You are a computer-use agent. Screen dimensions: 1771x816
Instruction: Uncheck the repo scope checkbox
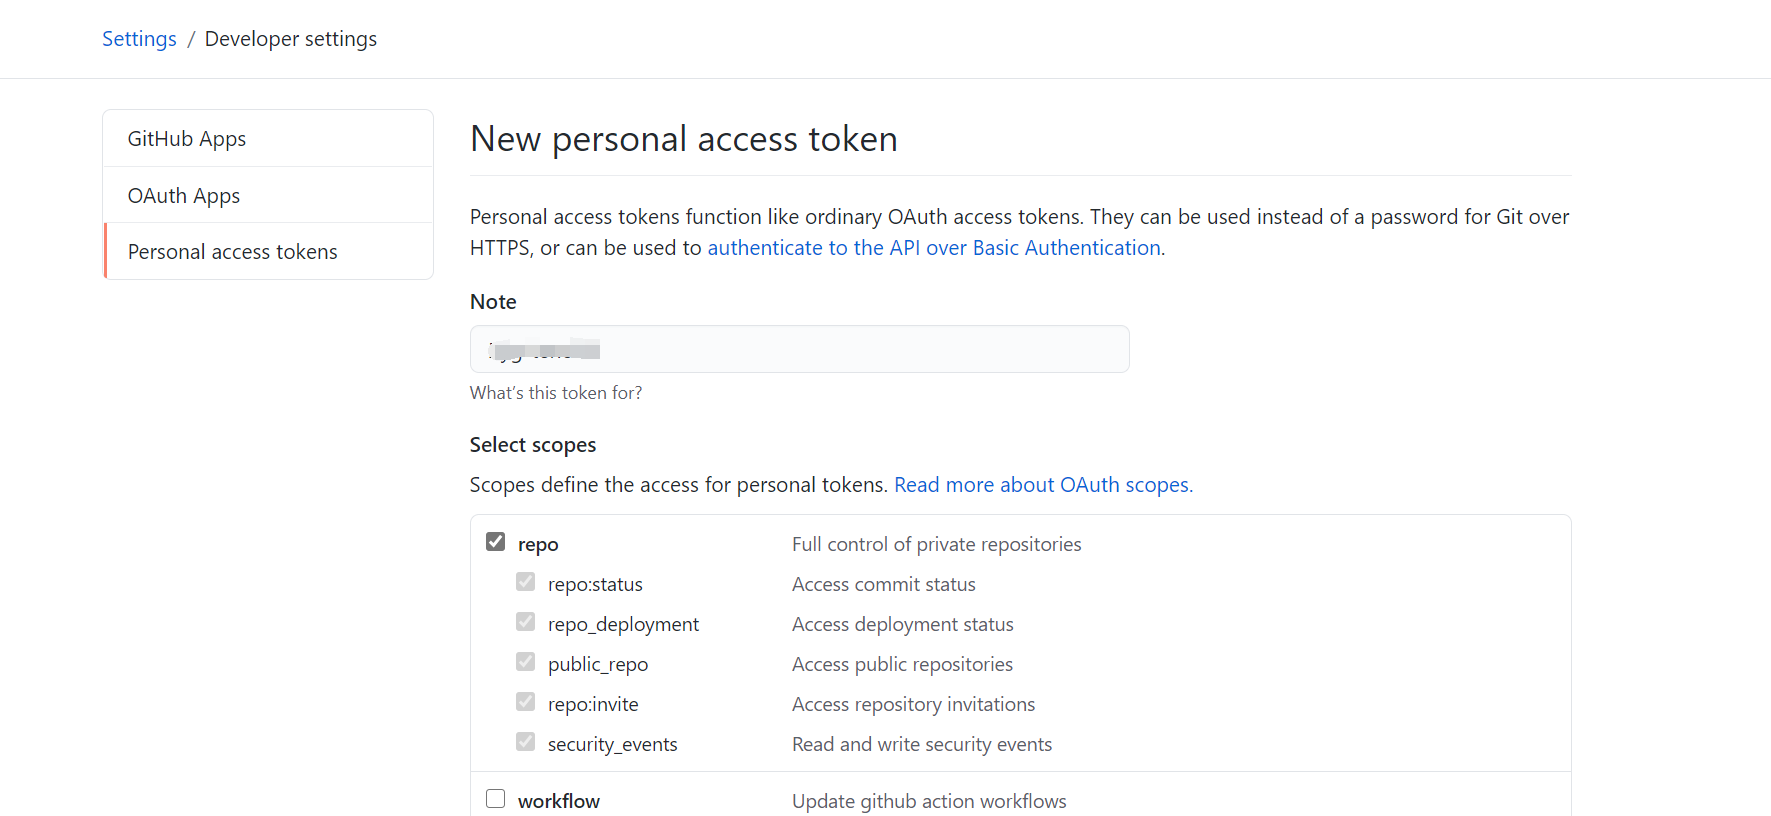[x=496, y=542]
